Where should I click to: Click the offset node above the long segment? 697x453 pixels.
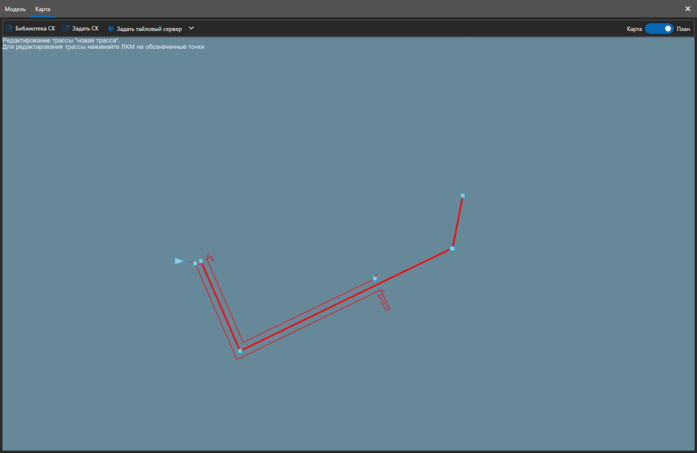[x=375, y=279]
